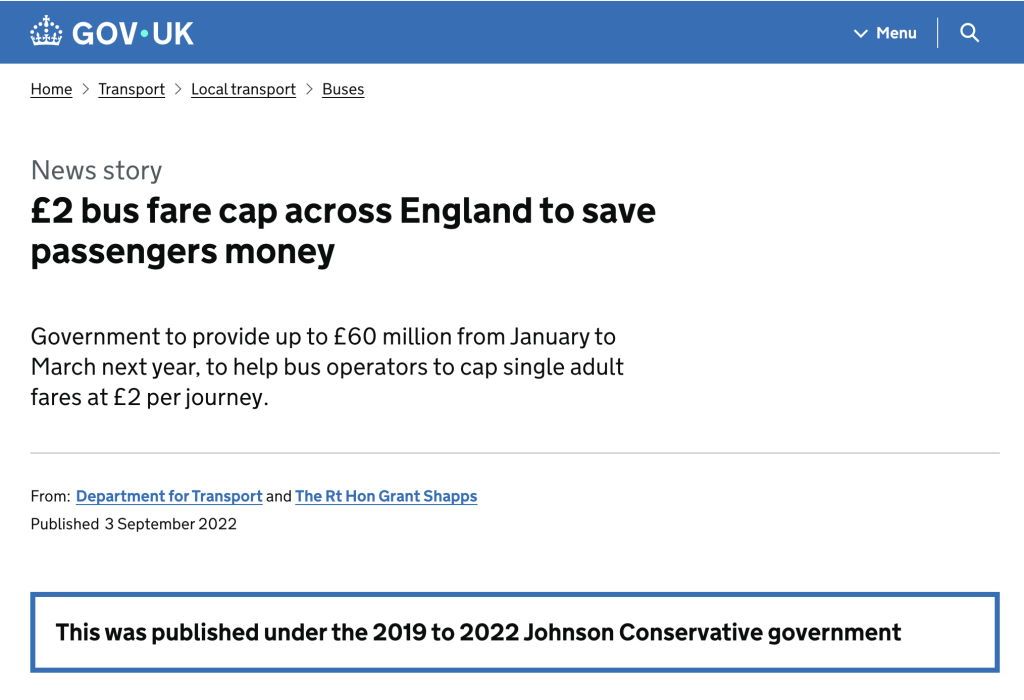Visit Department for Transport link
The width and height of the screenshot is (1024, 700).
click(169, 496)
